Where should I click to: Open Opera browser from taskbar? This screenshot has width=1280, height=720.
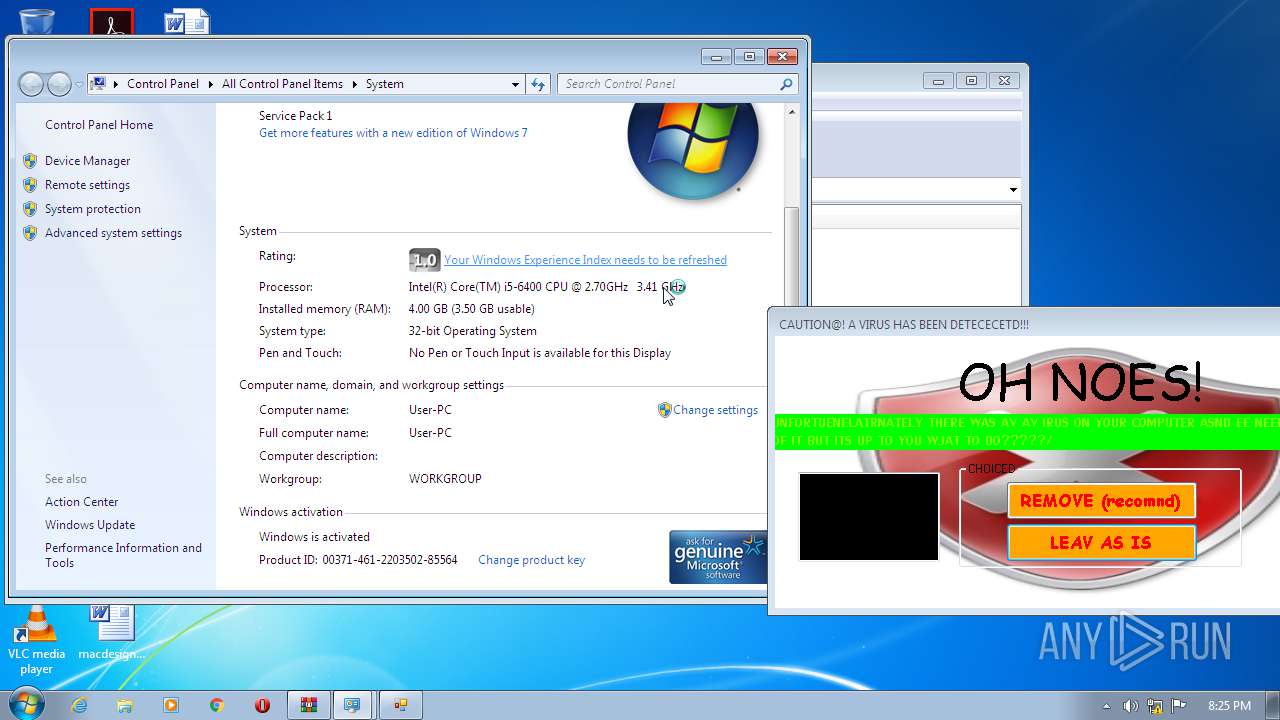click(263, 705)
